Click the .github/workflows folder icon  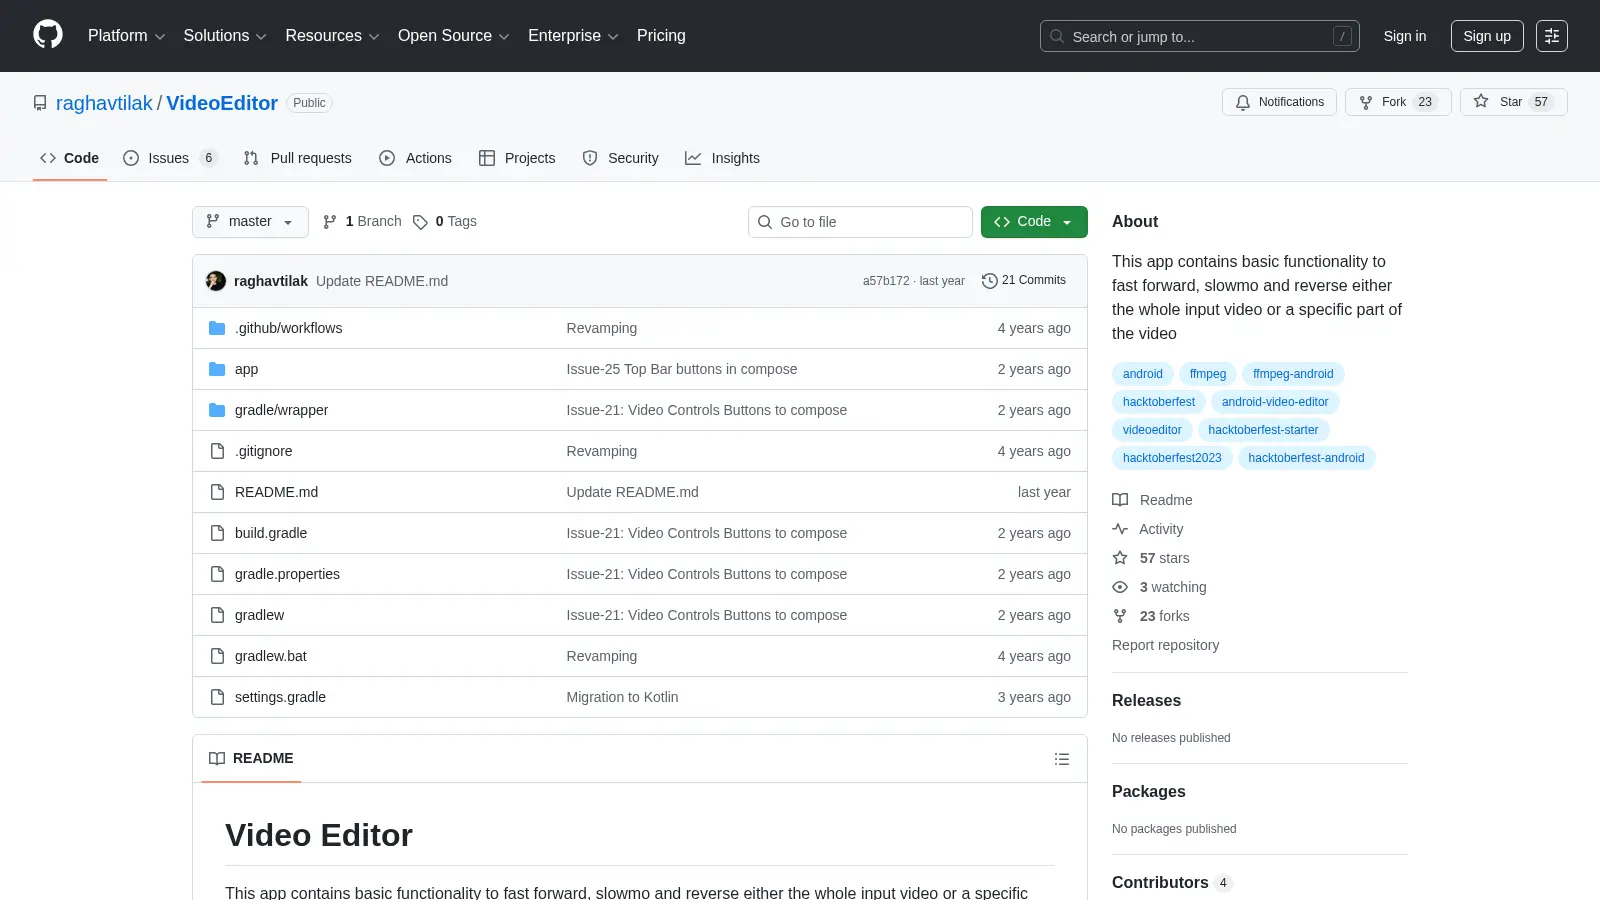[x=217, y=328]
